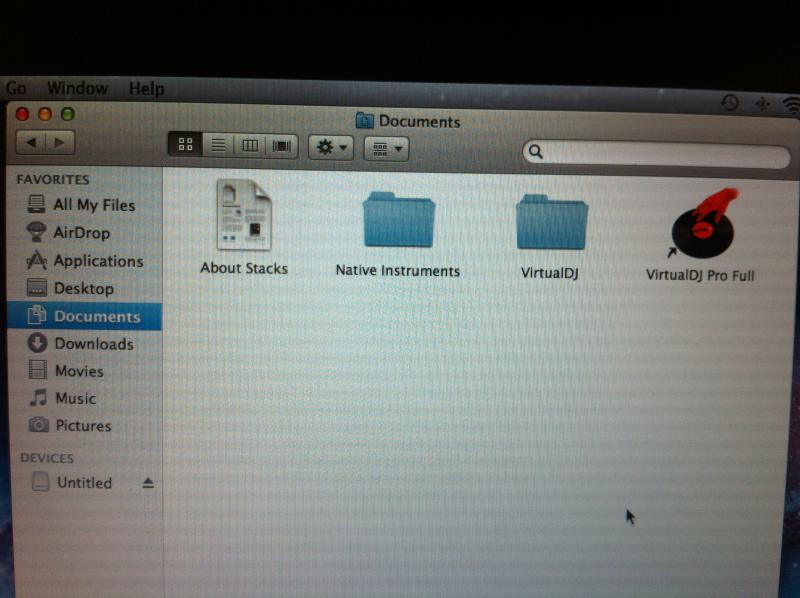Click the Time Machine menu bar icon
800x598 pixels.
pyautogui.click(x=730, y=103)
